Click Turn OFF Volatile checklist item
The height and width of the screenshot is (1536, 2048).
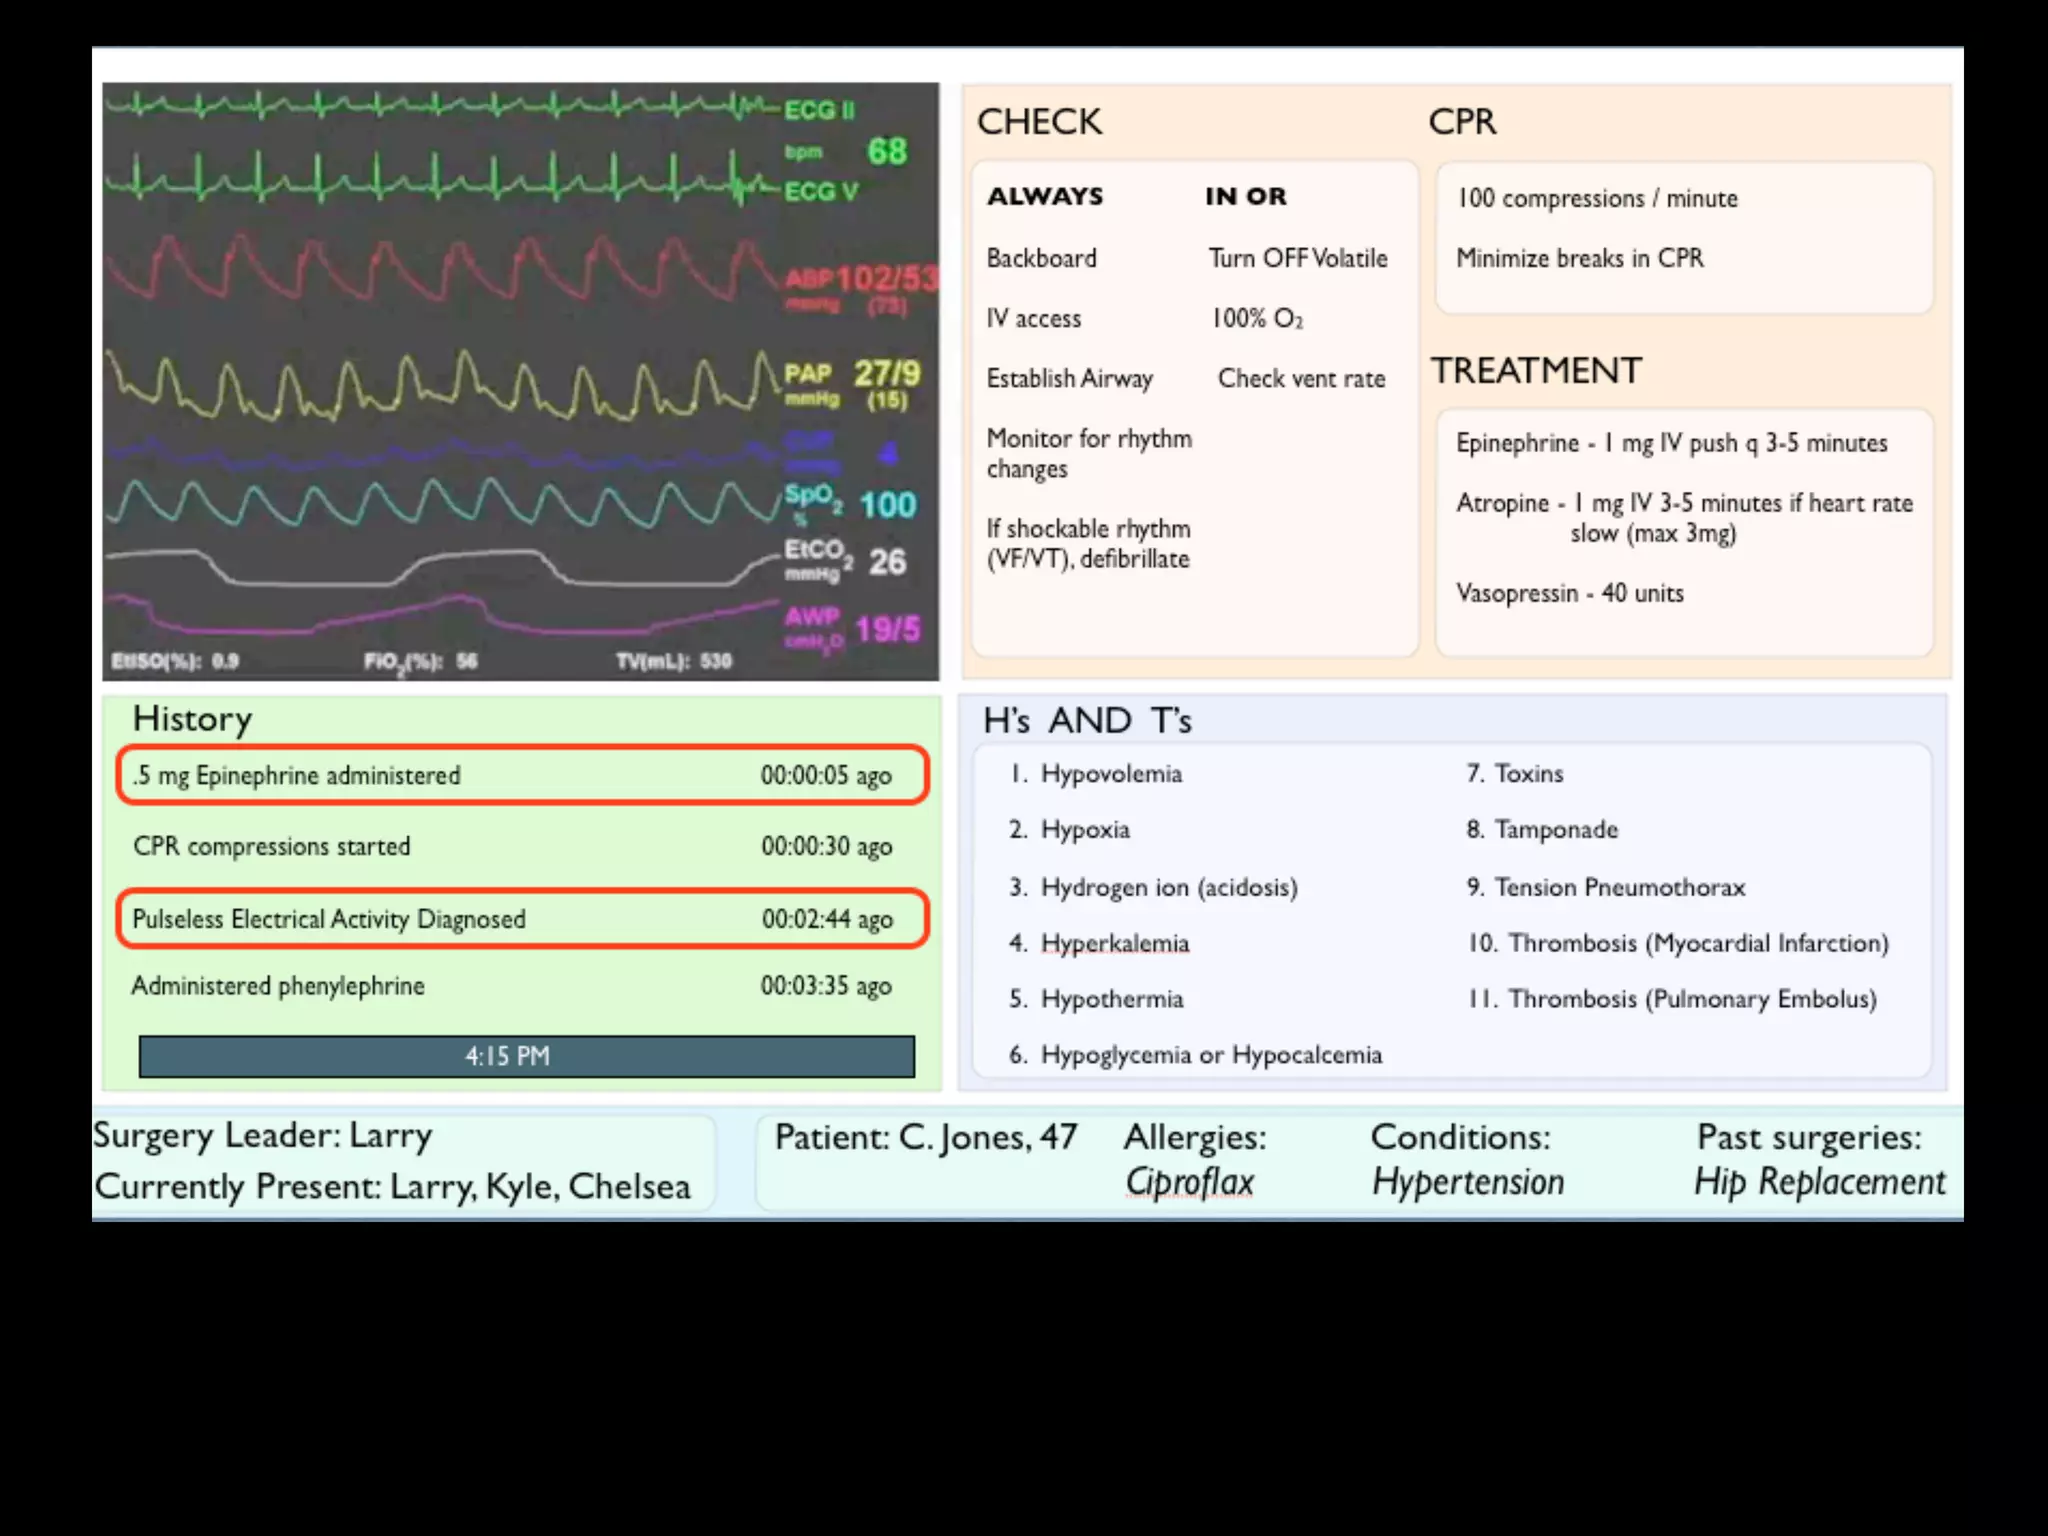(x=1297, y=258)
